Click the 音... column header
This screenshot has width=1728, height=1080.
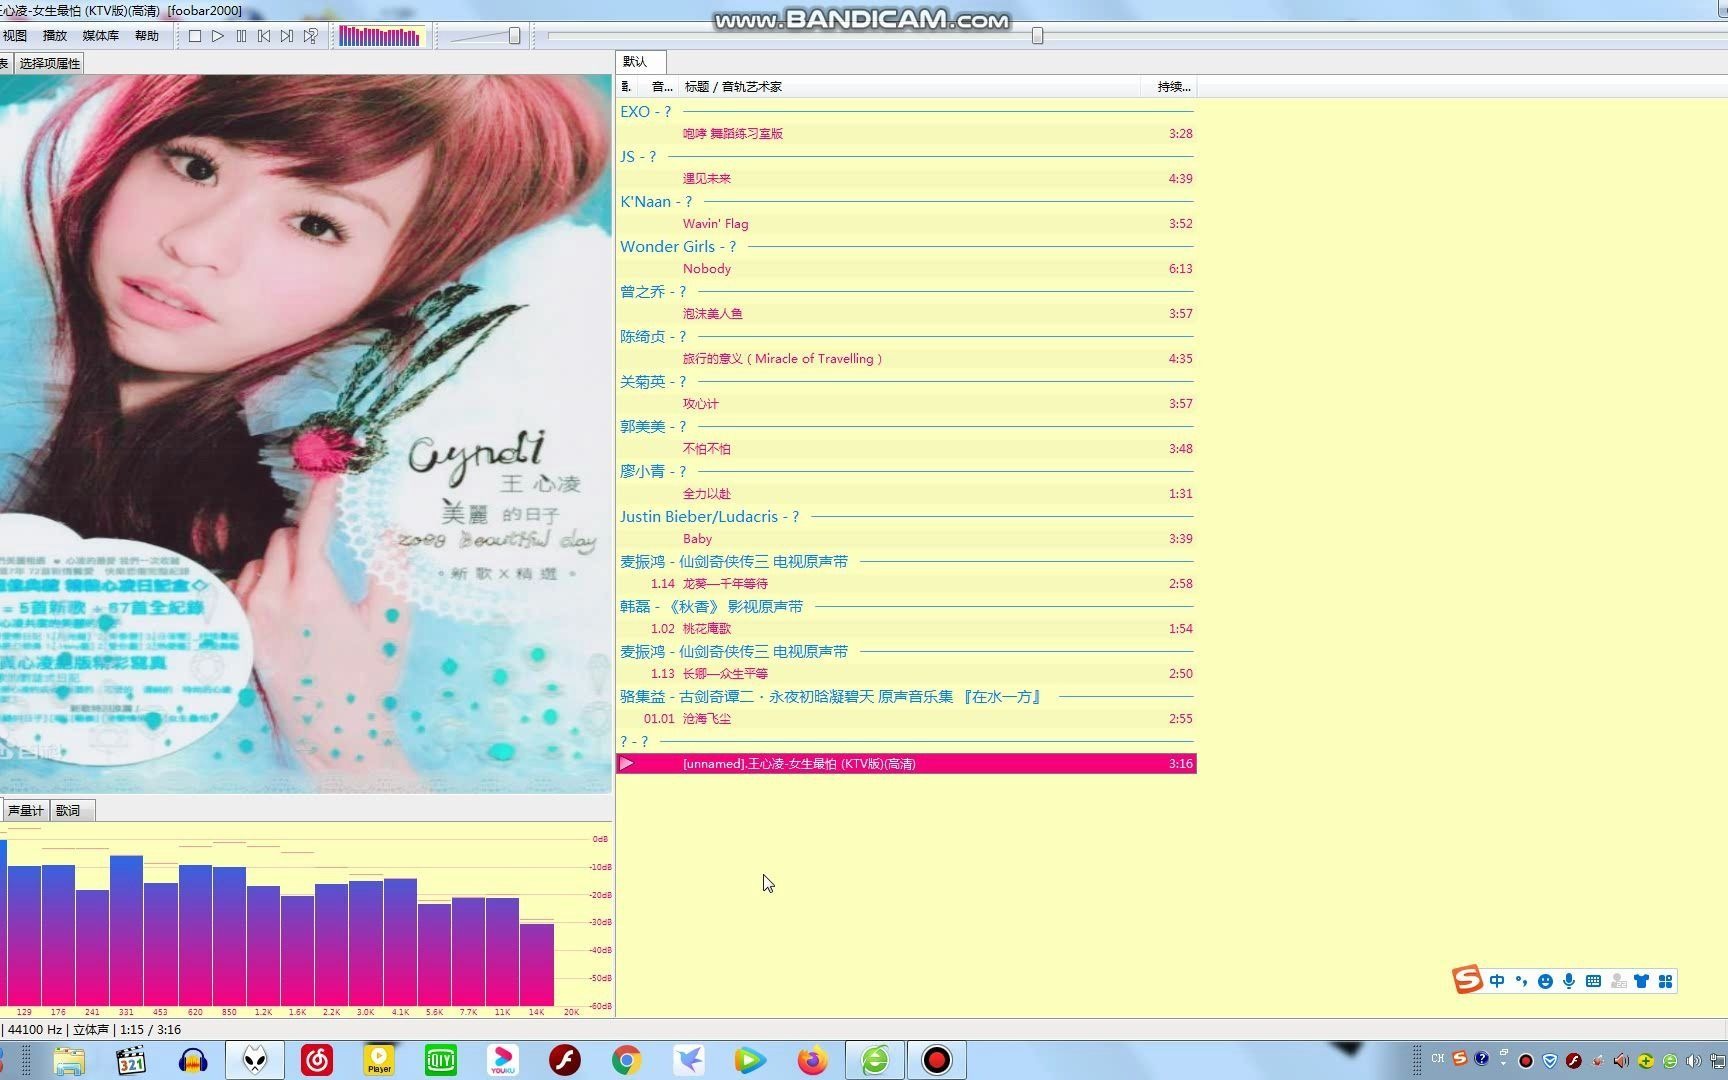(x=662, y=87)
